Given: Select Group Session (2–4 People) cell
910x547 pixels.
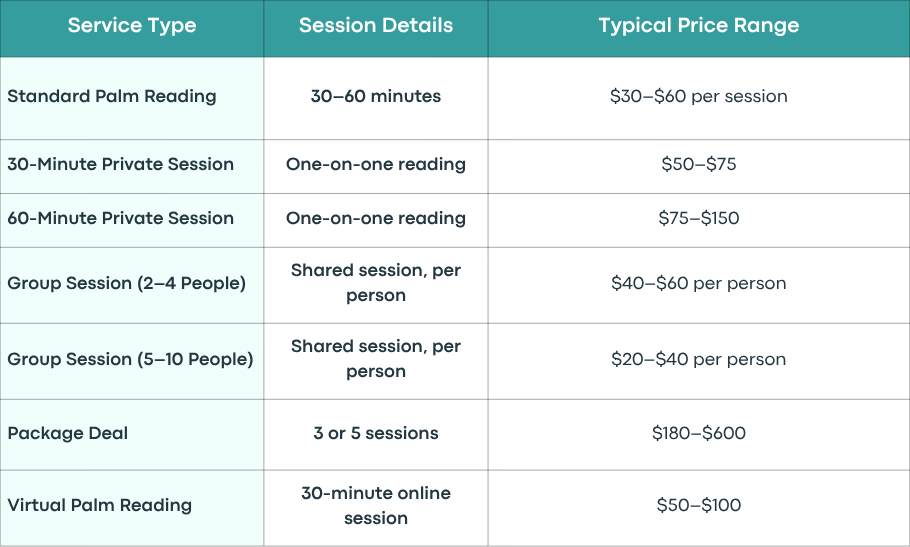Looking at the screenshot, I should 132,285.
